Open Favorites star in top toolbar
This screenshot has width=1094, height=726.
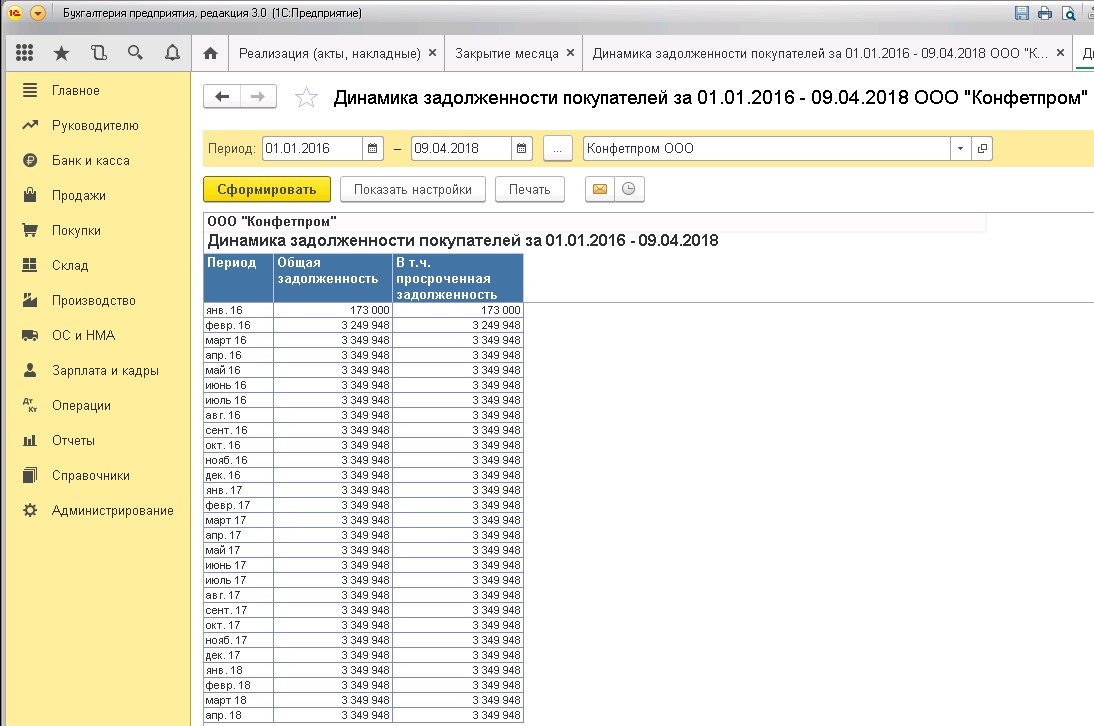[x=61, y=53]
